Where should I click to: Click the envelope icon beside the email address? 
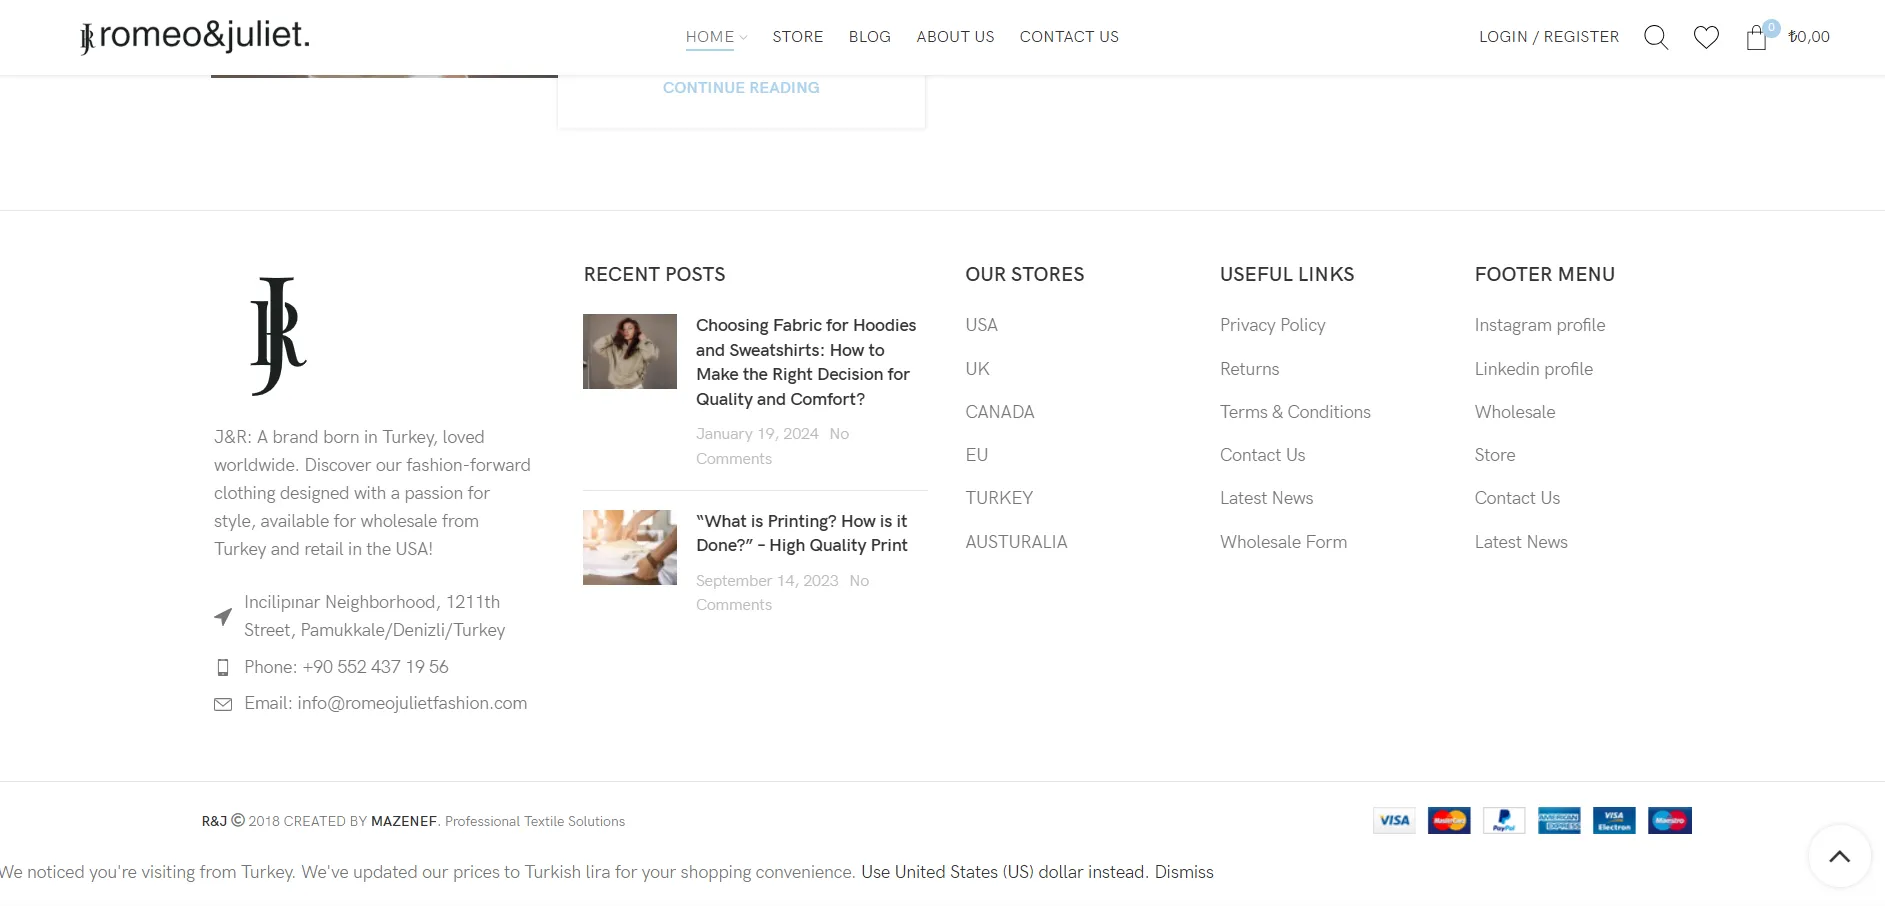click(223, 704)
